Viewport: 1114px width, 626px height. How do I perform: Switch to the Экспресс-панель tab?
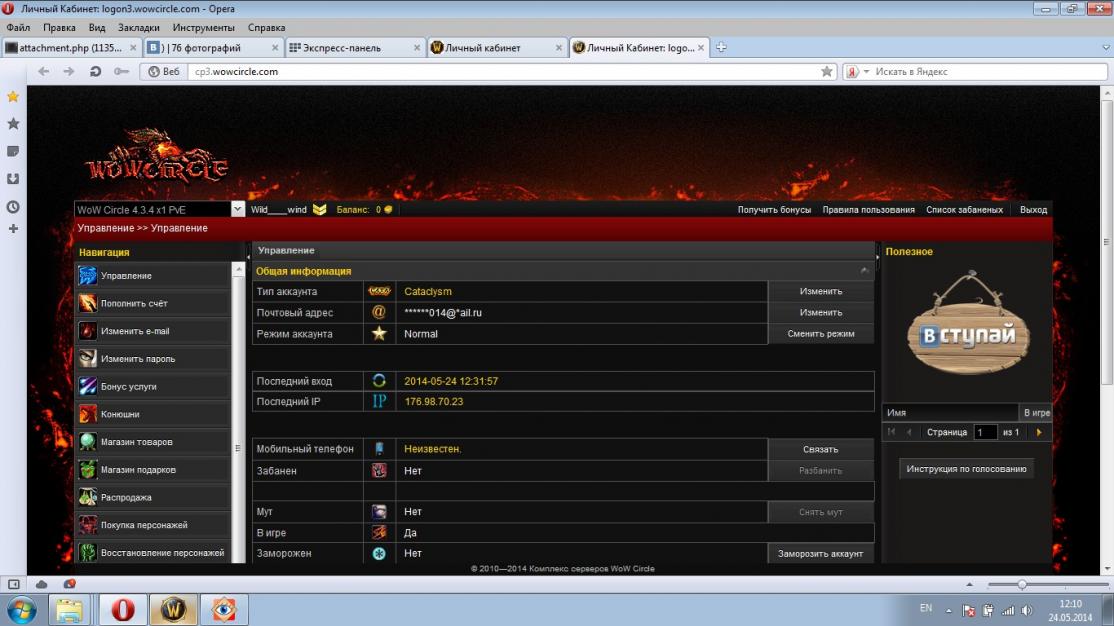pyautogui.click(x=353, y=48)
